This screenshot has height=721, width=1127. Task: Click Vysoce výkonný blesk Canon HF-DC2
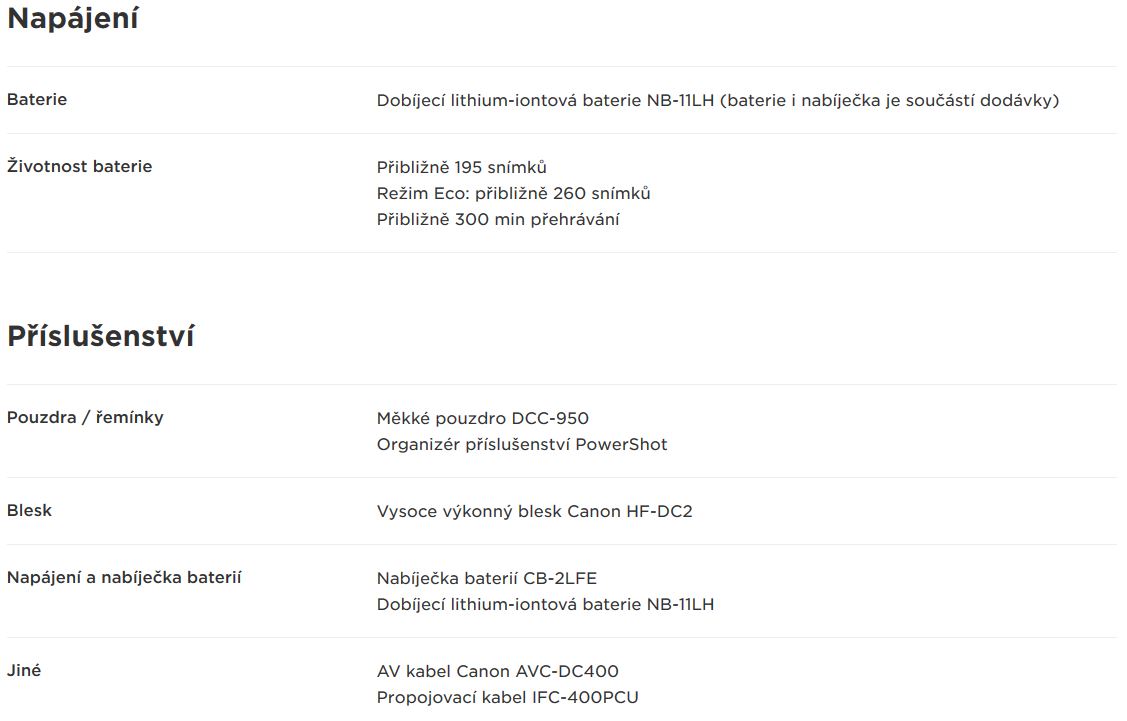tap(534, 511)
